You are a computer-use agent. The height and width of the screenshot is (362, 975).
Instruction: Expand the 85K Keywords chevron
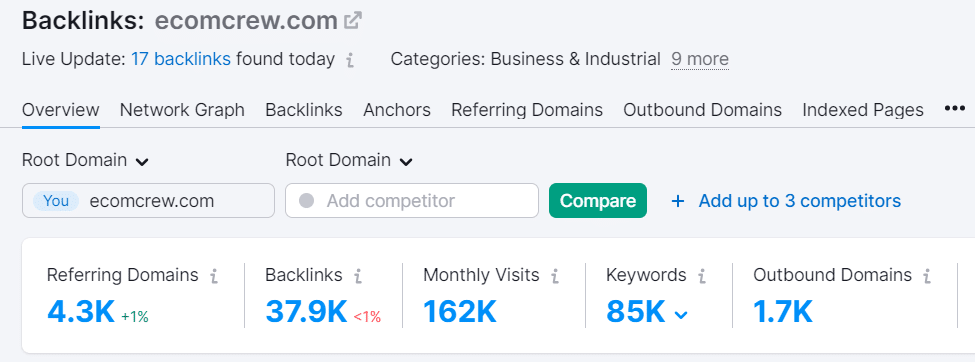tap(682, 315)
